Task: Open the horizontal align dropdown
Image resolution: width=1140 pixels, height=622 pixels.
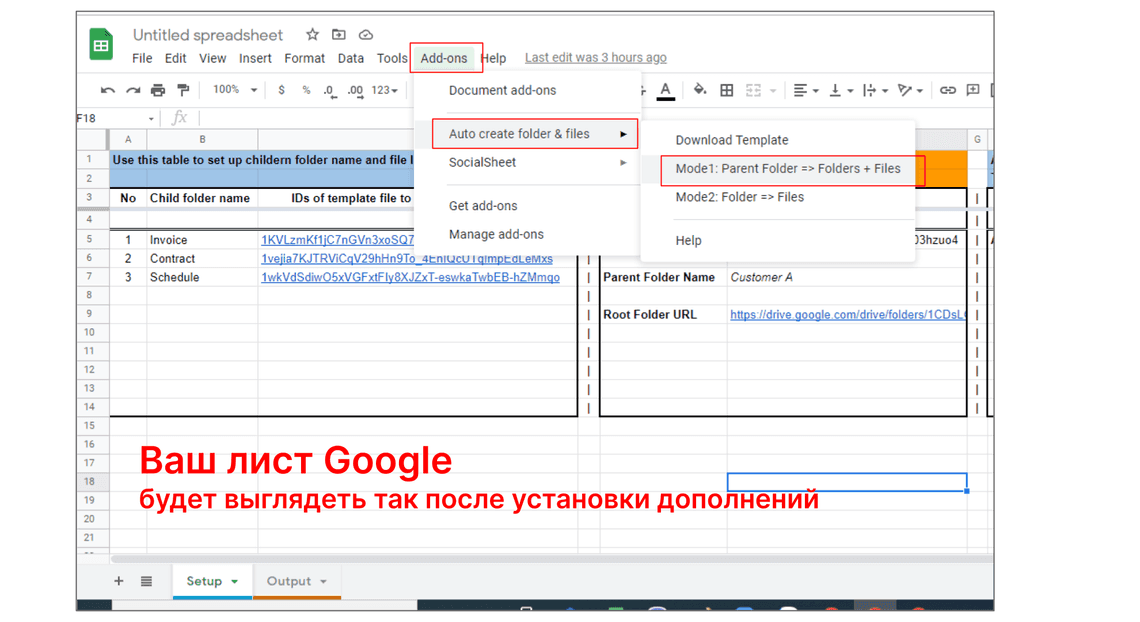Action: click(803, 90)
